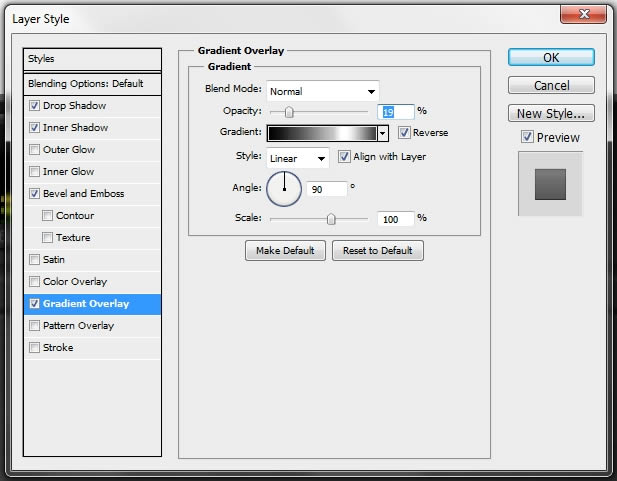
Task: Click the Opacity slider handle
Action: click(289, 112)
